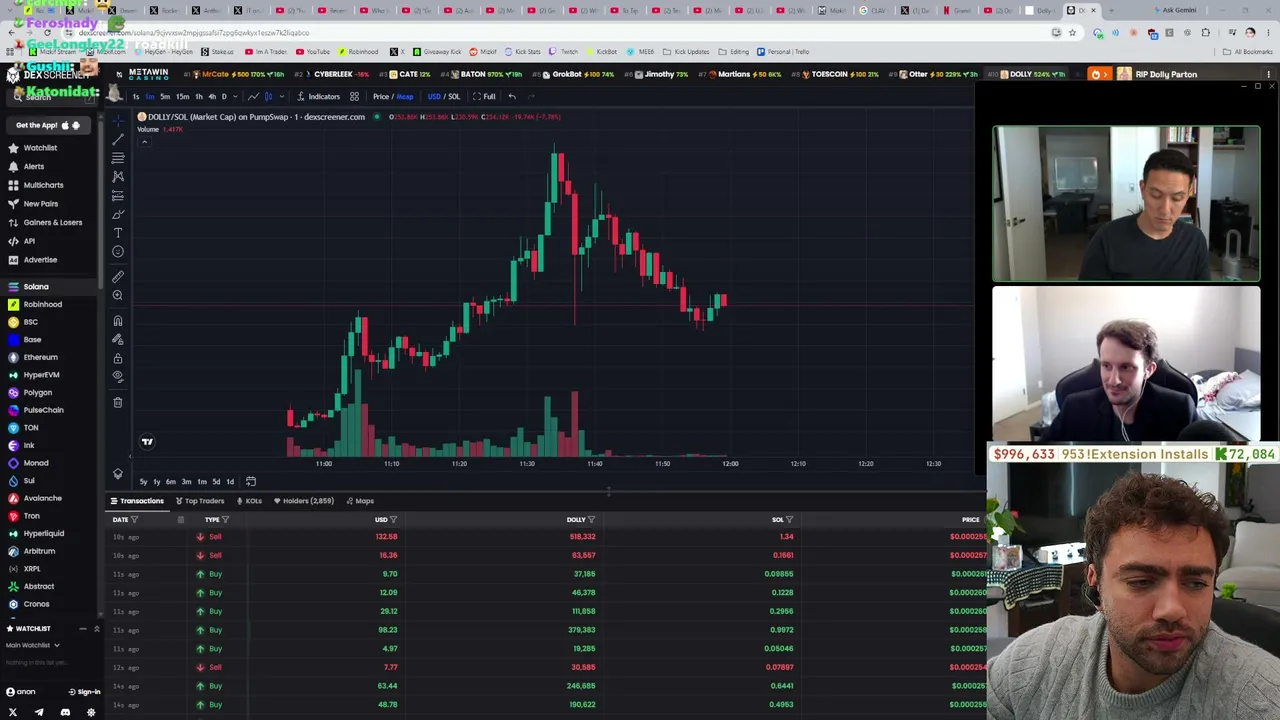Set the chart range to 5d
1280x720 pixels.
click(215, 482)
